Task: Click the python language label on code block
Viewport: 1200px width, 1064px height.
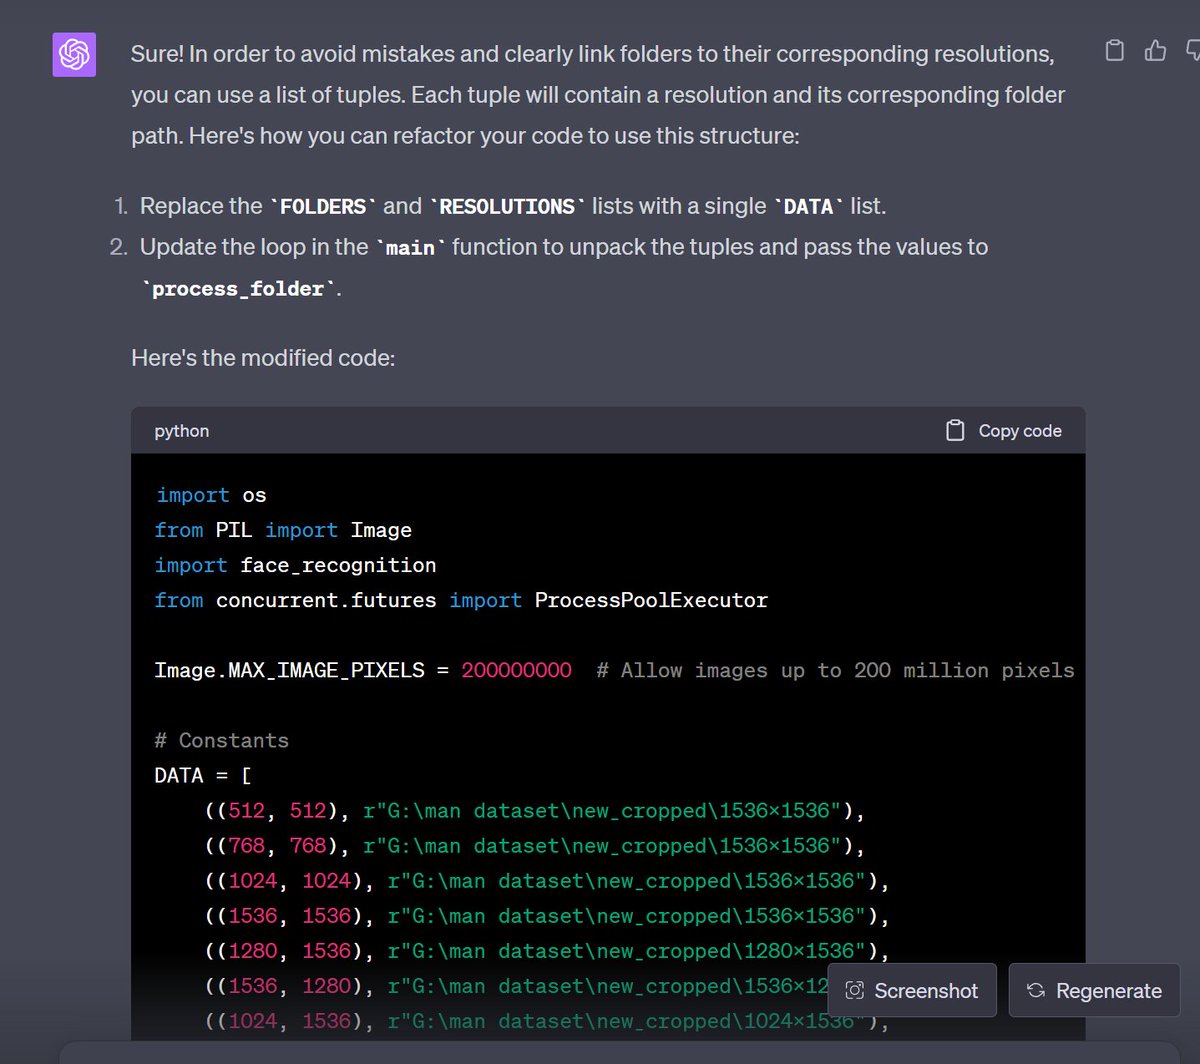Action: (x=182, y=431)
